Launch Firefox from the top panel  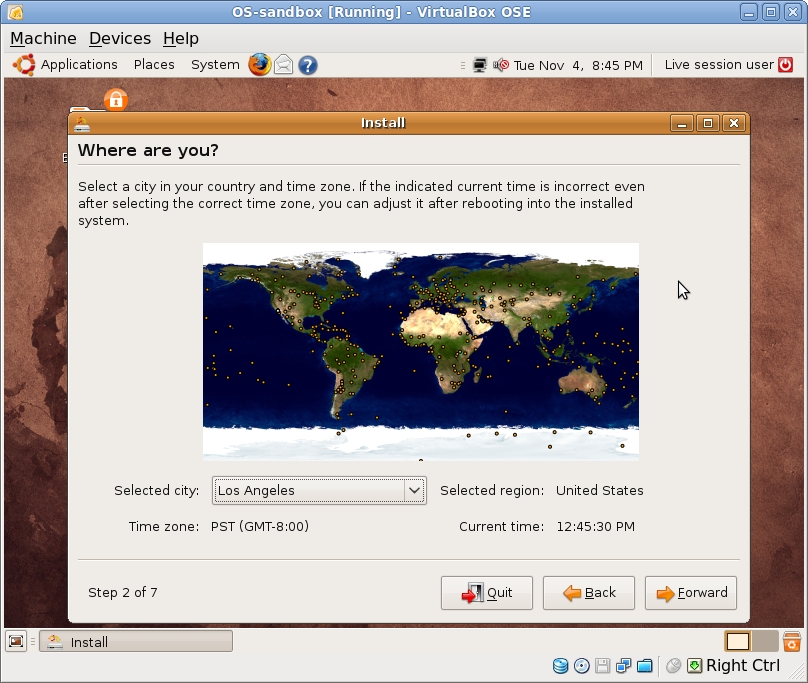pos(260,65)
